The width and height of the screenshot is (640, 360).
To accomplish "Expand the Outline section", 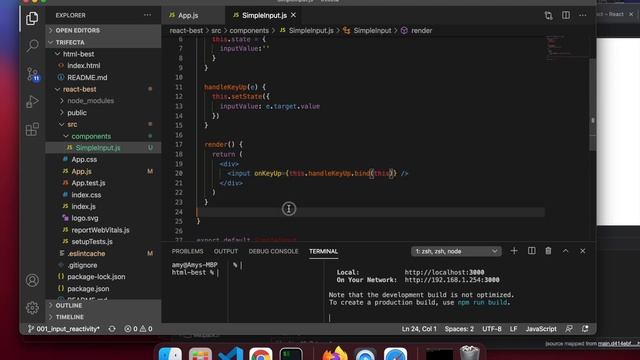I will pyautogui.click(x=103, y=305).
